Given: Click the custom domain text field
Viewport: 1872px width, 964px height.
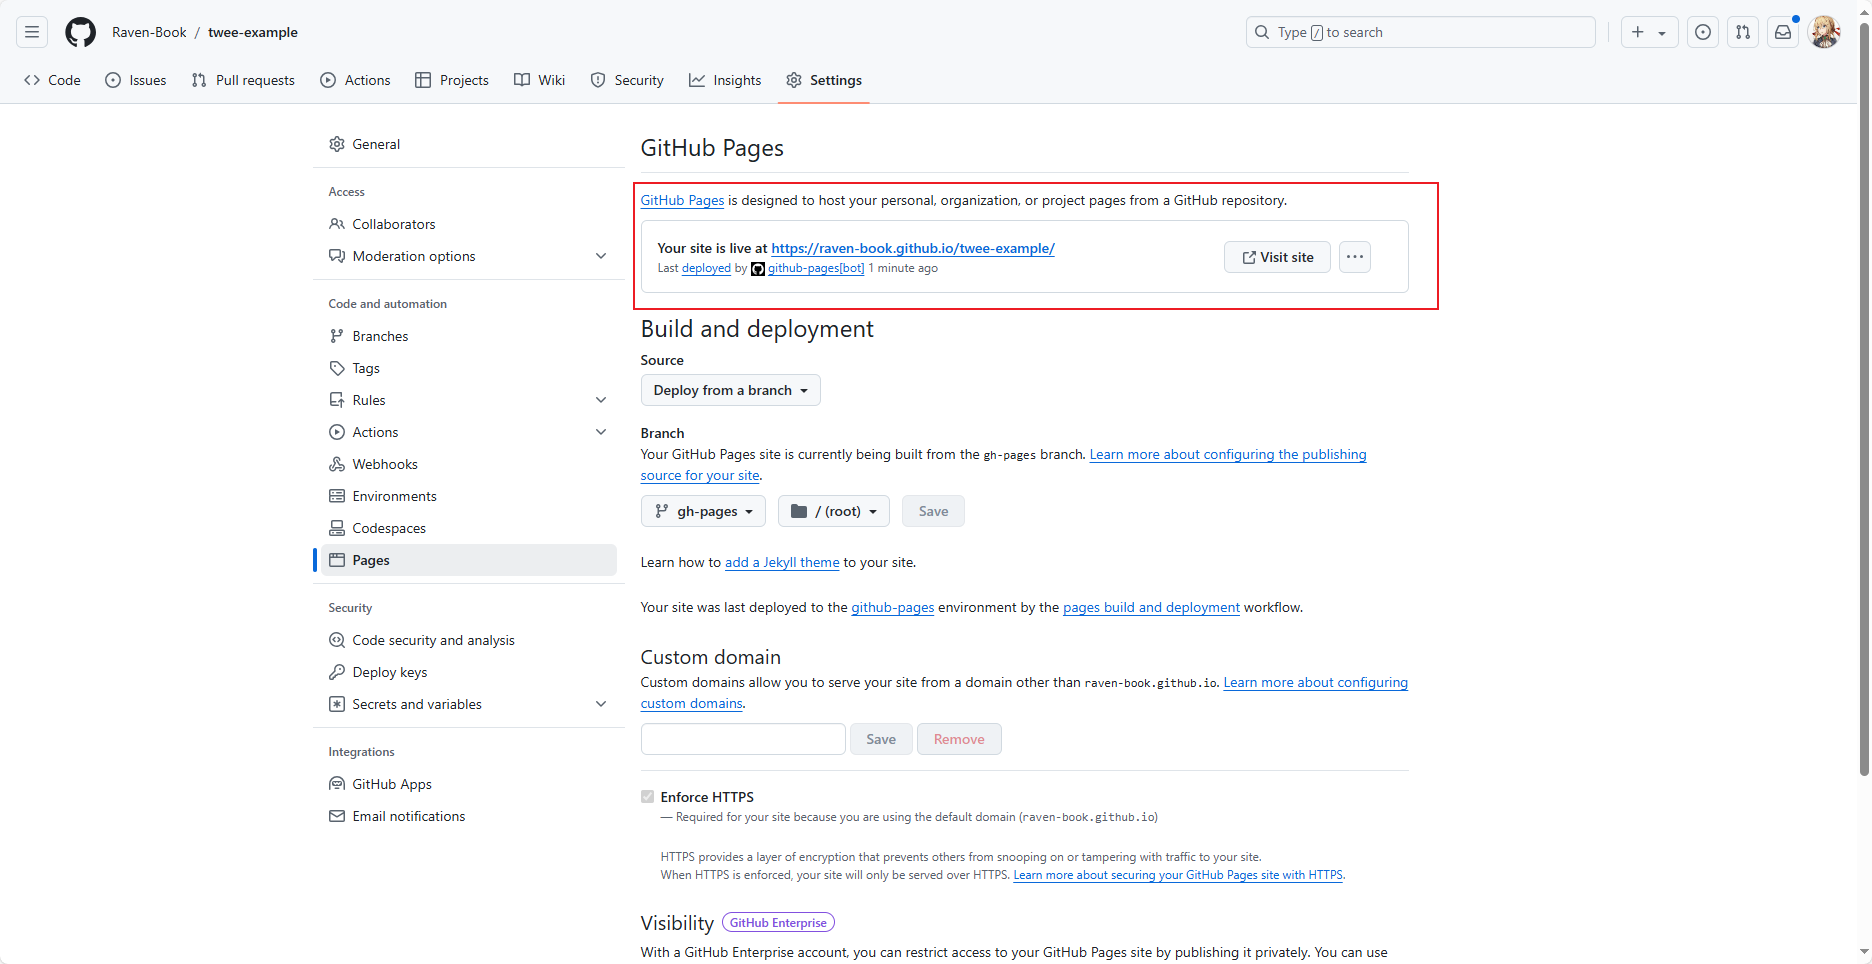Looking at the screenshot, I should [743, 739].
